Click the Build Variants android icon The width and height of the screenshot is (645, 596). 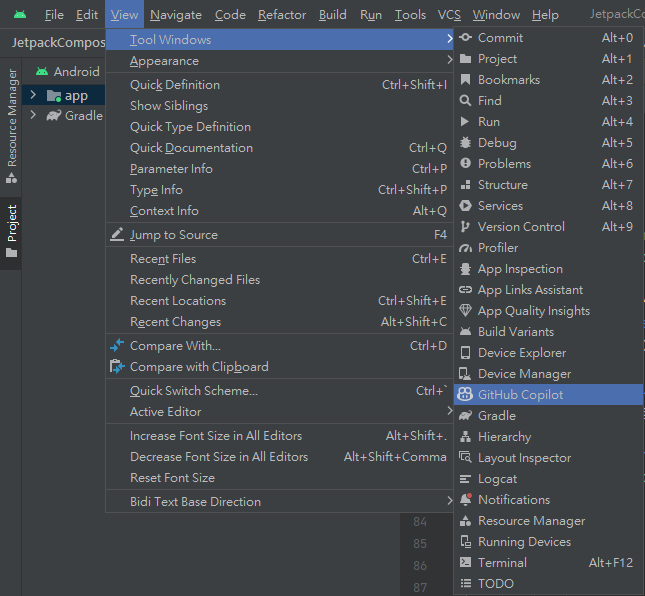tap(465, 332)
